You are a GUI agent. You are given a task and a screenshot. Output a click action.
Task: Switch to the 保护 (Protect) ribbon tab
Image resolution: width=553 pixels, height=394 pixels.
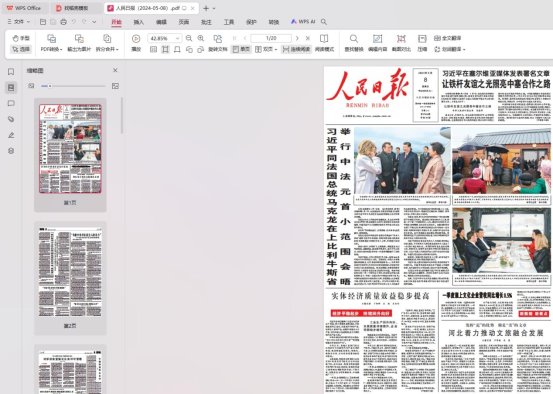[x=251, y=22]
